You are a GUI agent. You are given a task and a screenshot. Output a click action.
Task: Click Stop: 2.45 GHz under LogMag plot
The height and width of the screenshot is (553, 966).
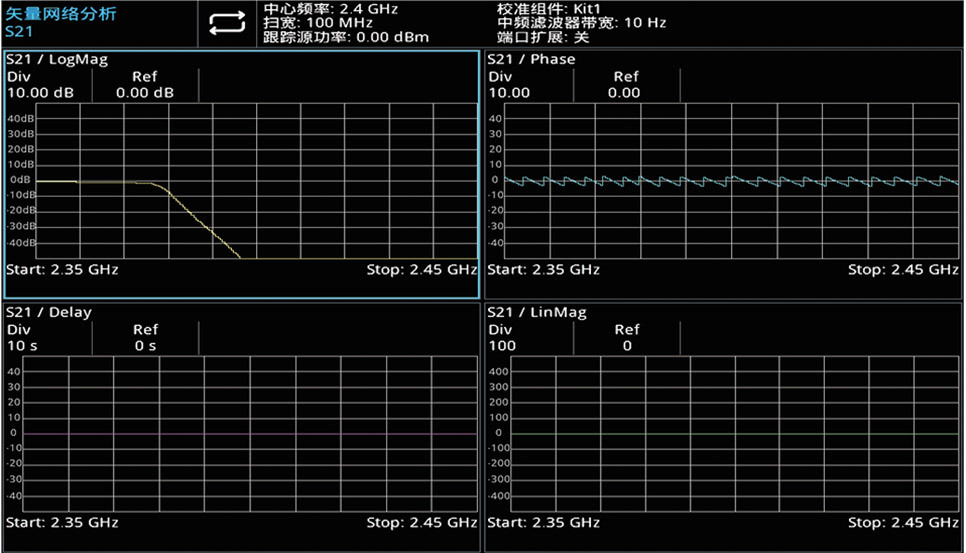(422, 270)
